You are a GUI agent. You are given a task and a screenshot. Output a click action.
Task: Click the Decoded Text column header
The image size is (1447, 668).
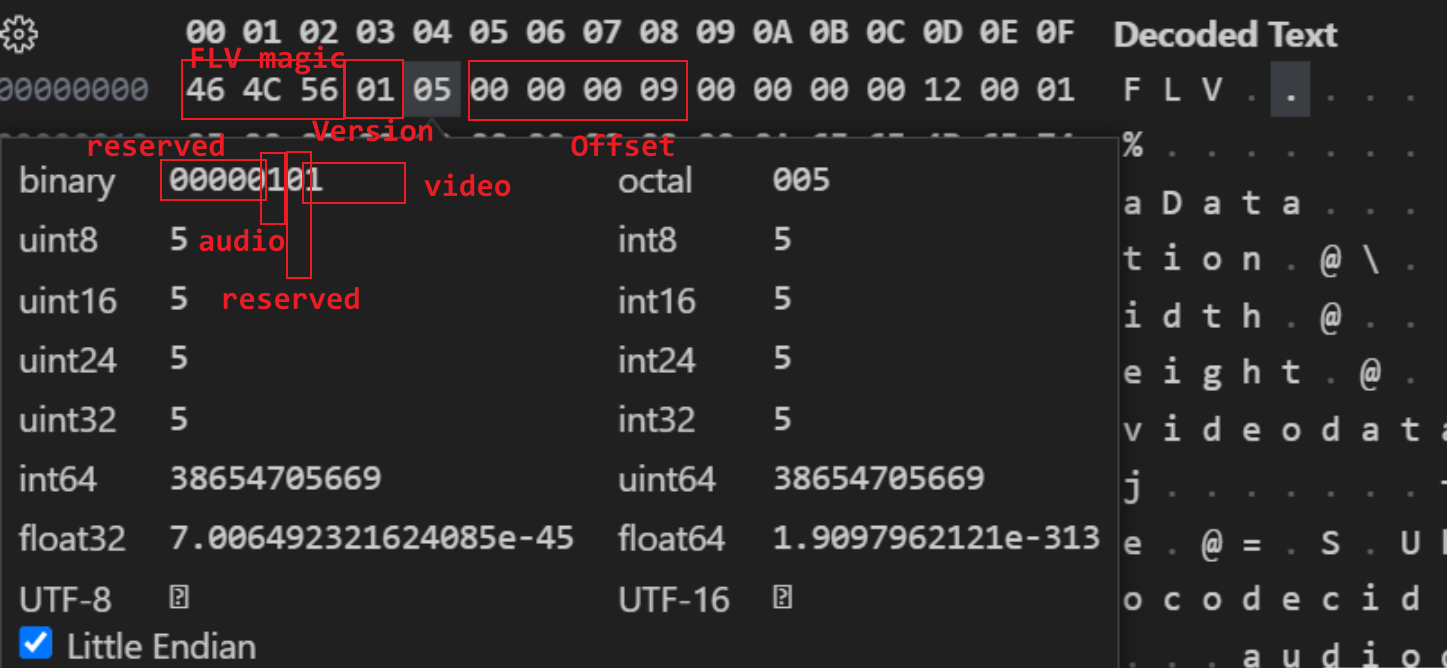point(1225,36)
